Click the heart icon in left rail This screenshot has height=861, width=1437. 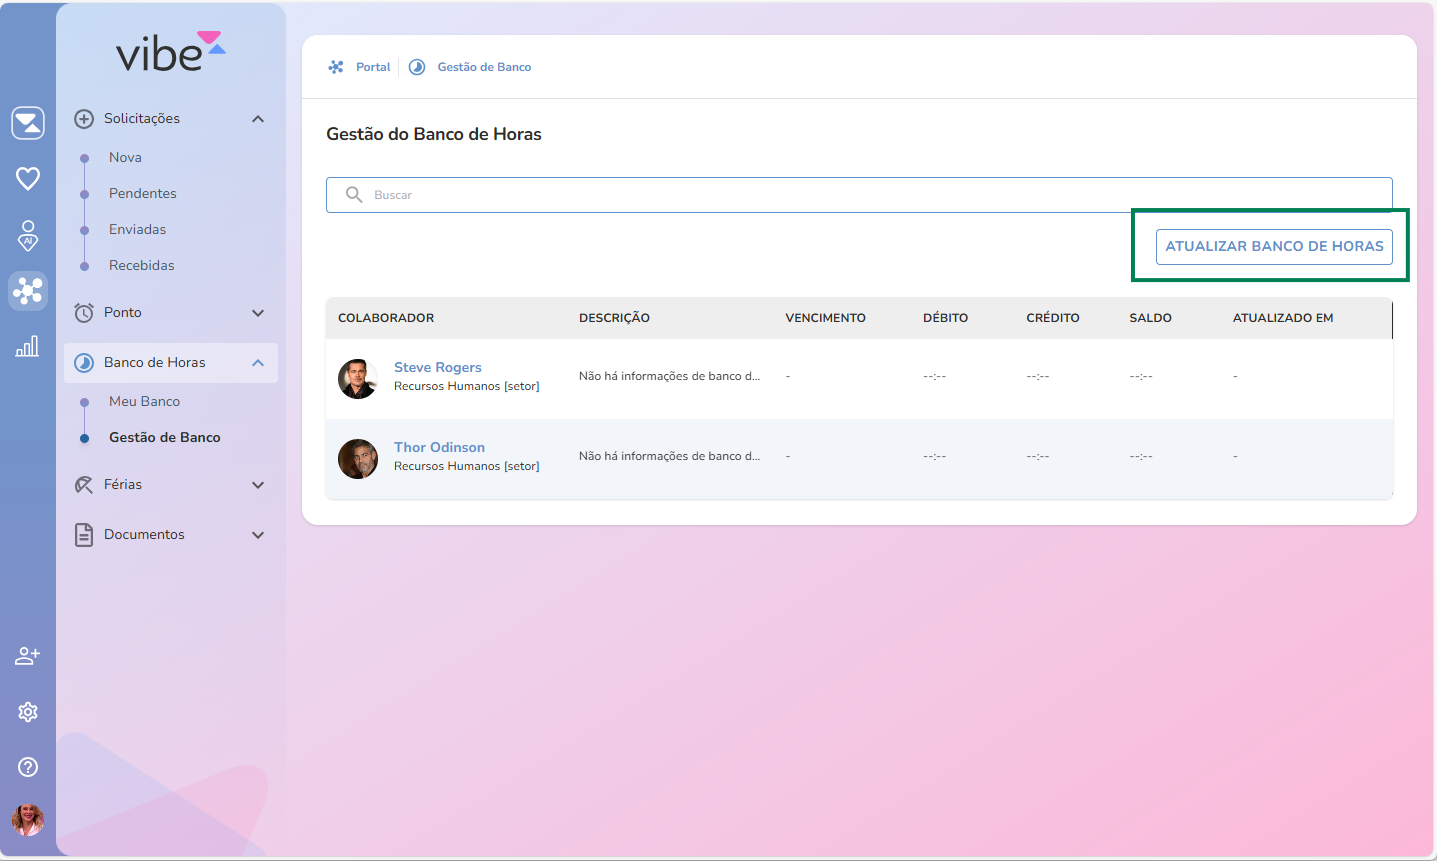(28, 179)
